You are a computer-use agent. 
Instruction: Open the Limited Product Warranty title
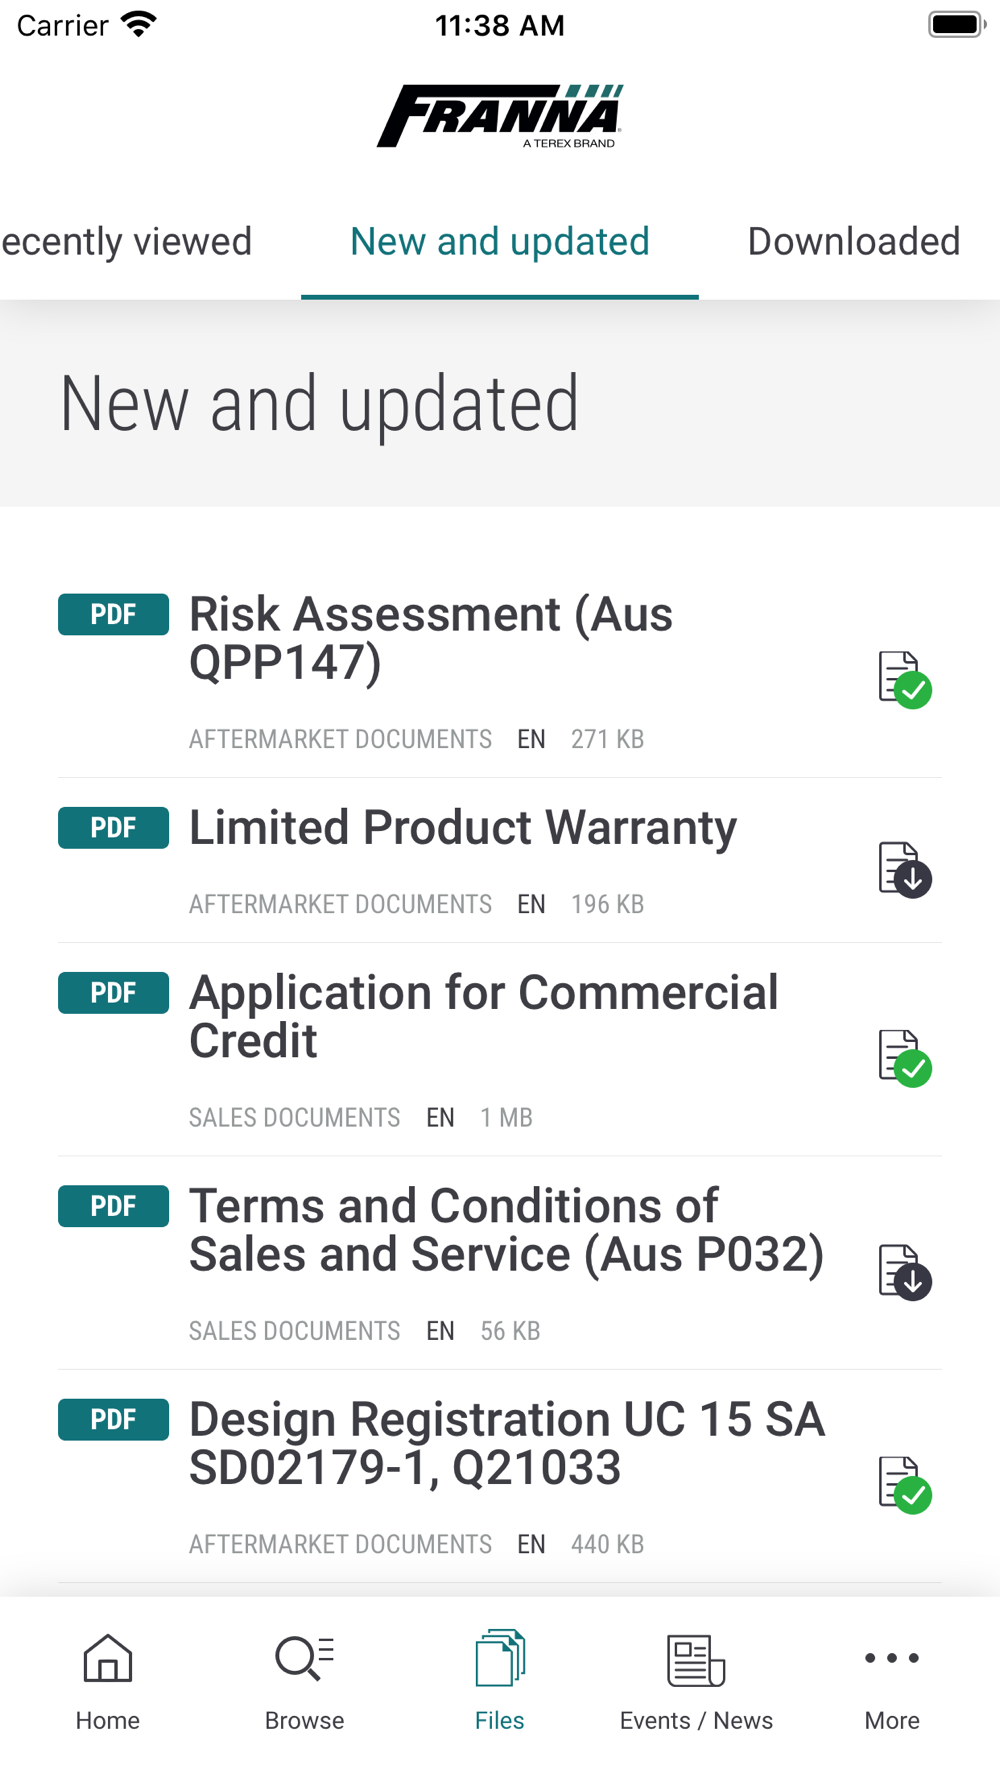tap(463, 828)
